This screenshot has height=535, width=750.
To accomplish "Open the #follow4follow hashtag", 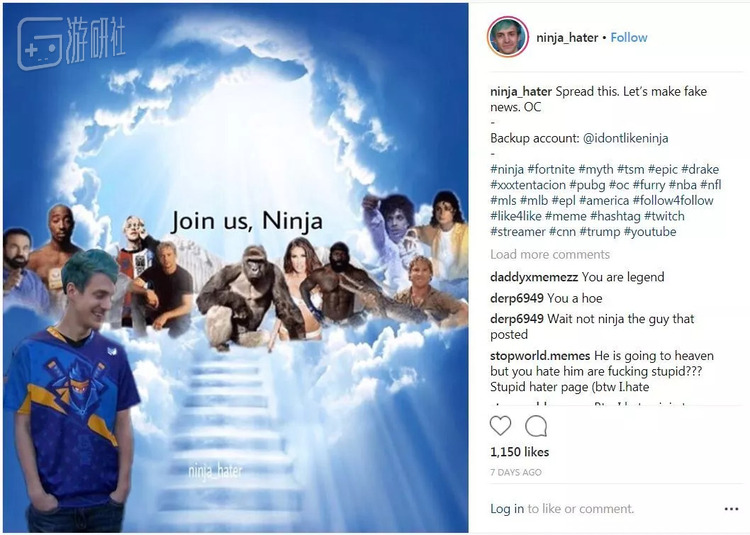I will [x=673, y=200].
